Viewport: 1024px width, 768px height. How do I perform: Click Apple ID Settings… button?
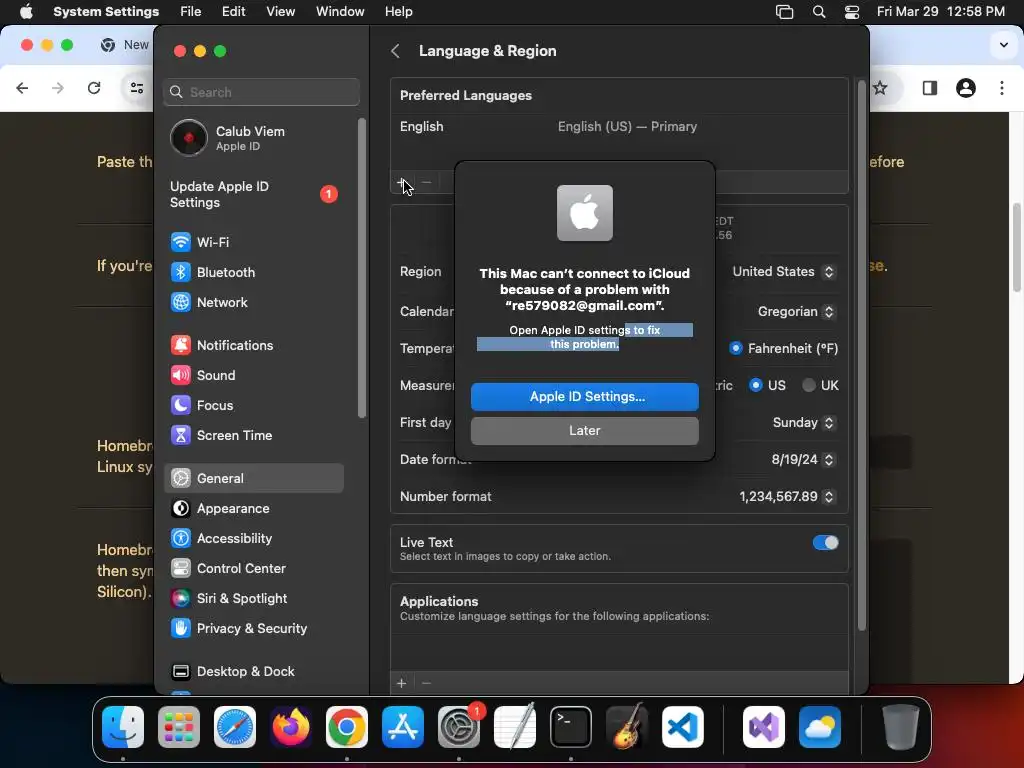(x=584, y=397)
